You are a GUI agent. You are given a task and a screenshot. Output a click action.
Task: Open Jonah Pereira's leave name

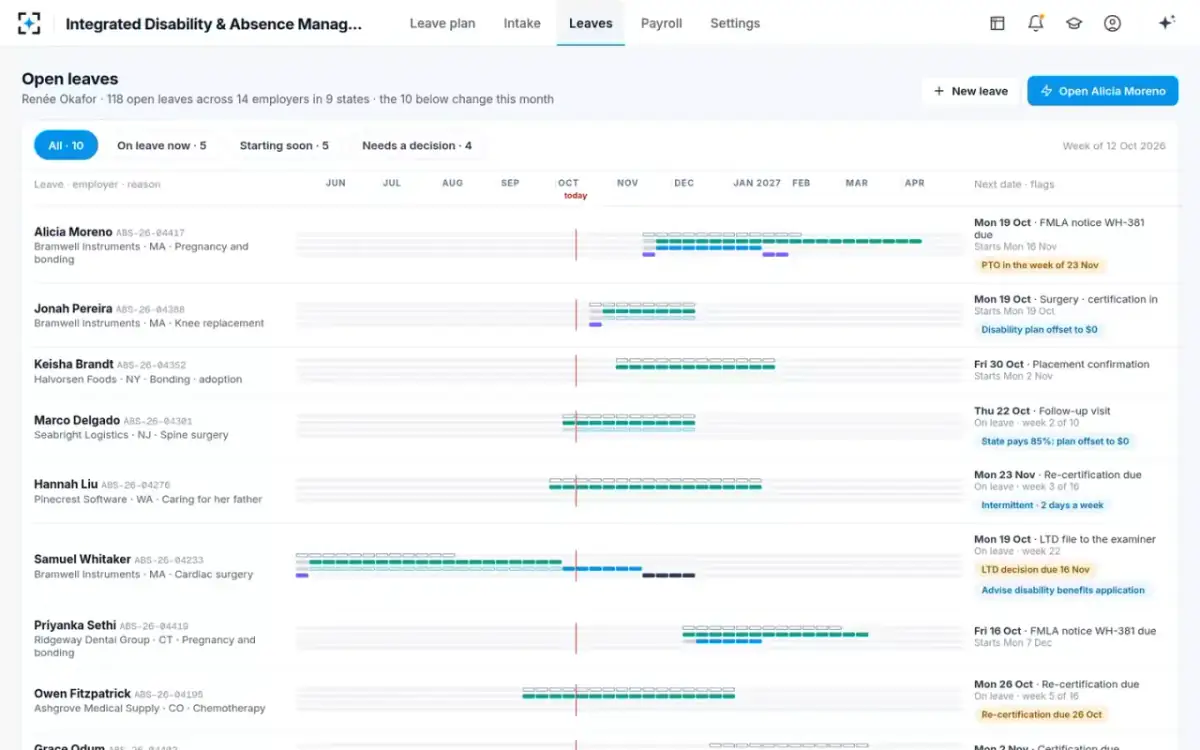pos(73,309)
